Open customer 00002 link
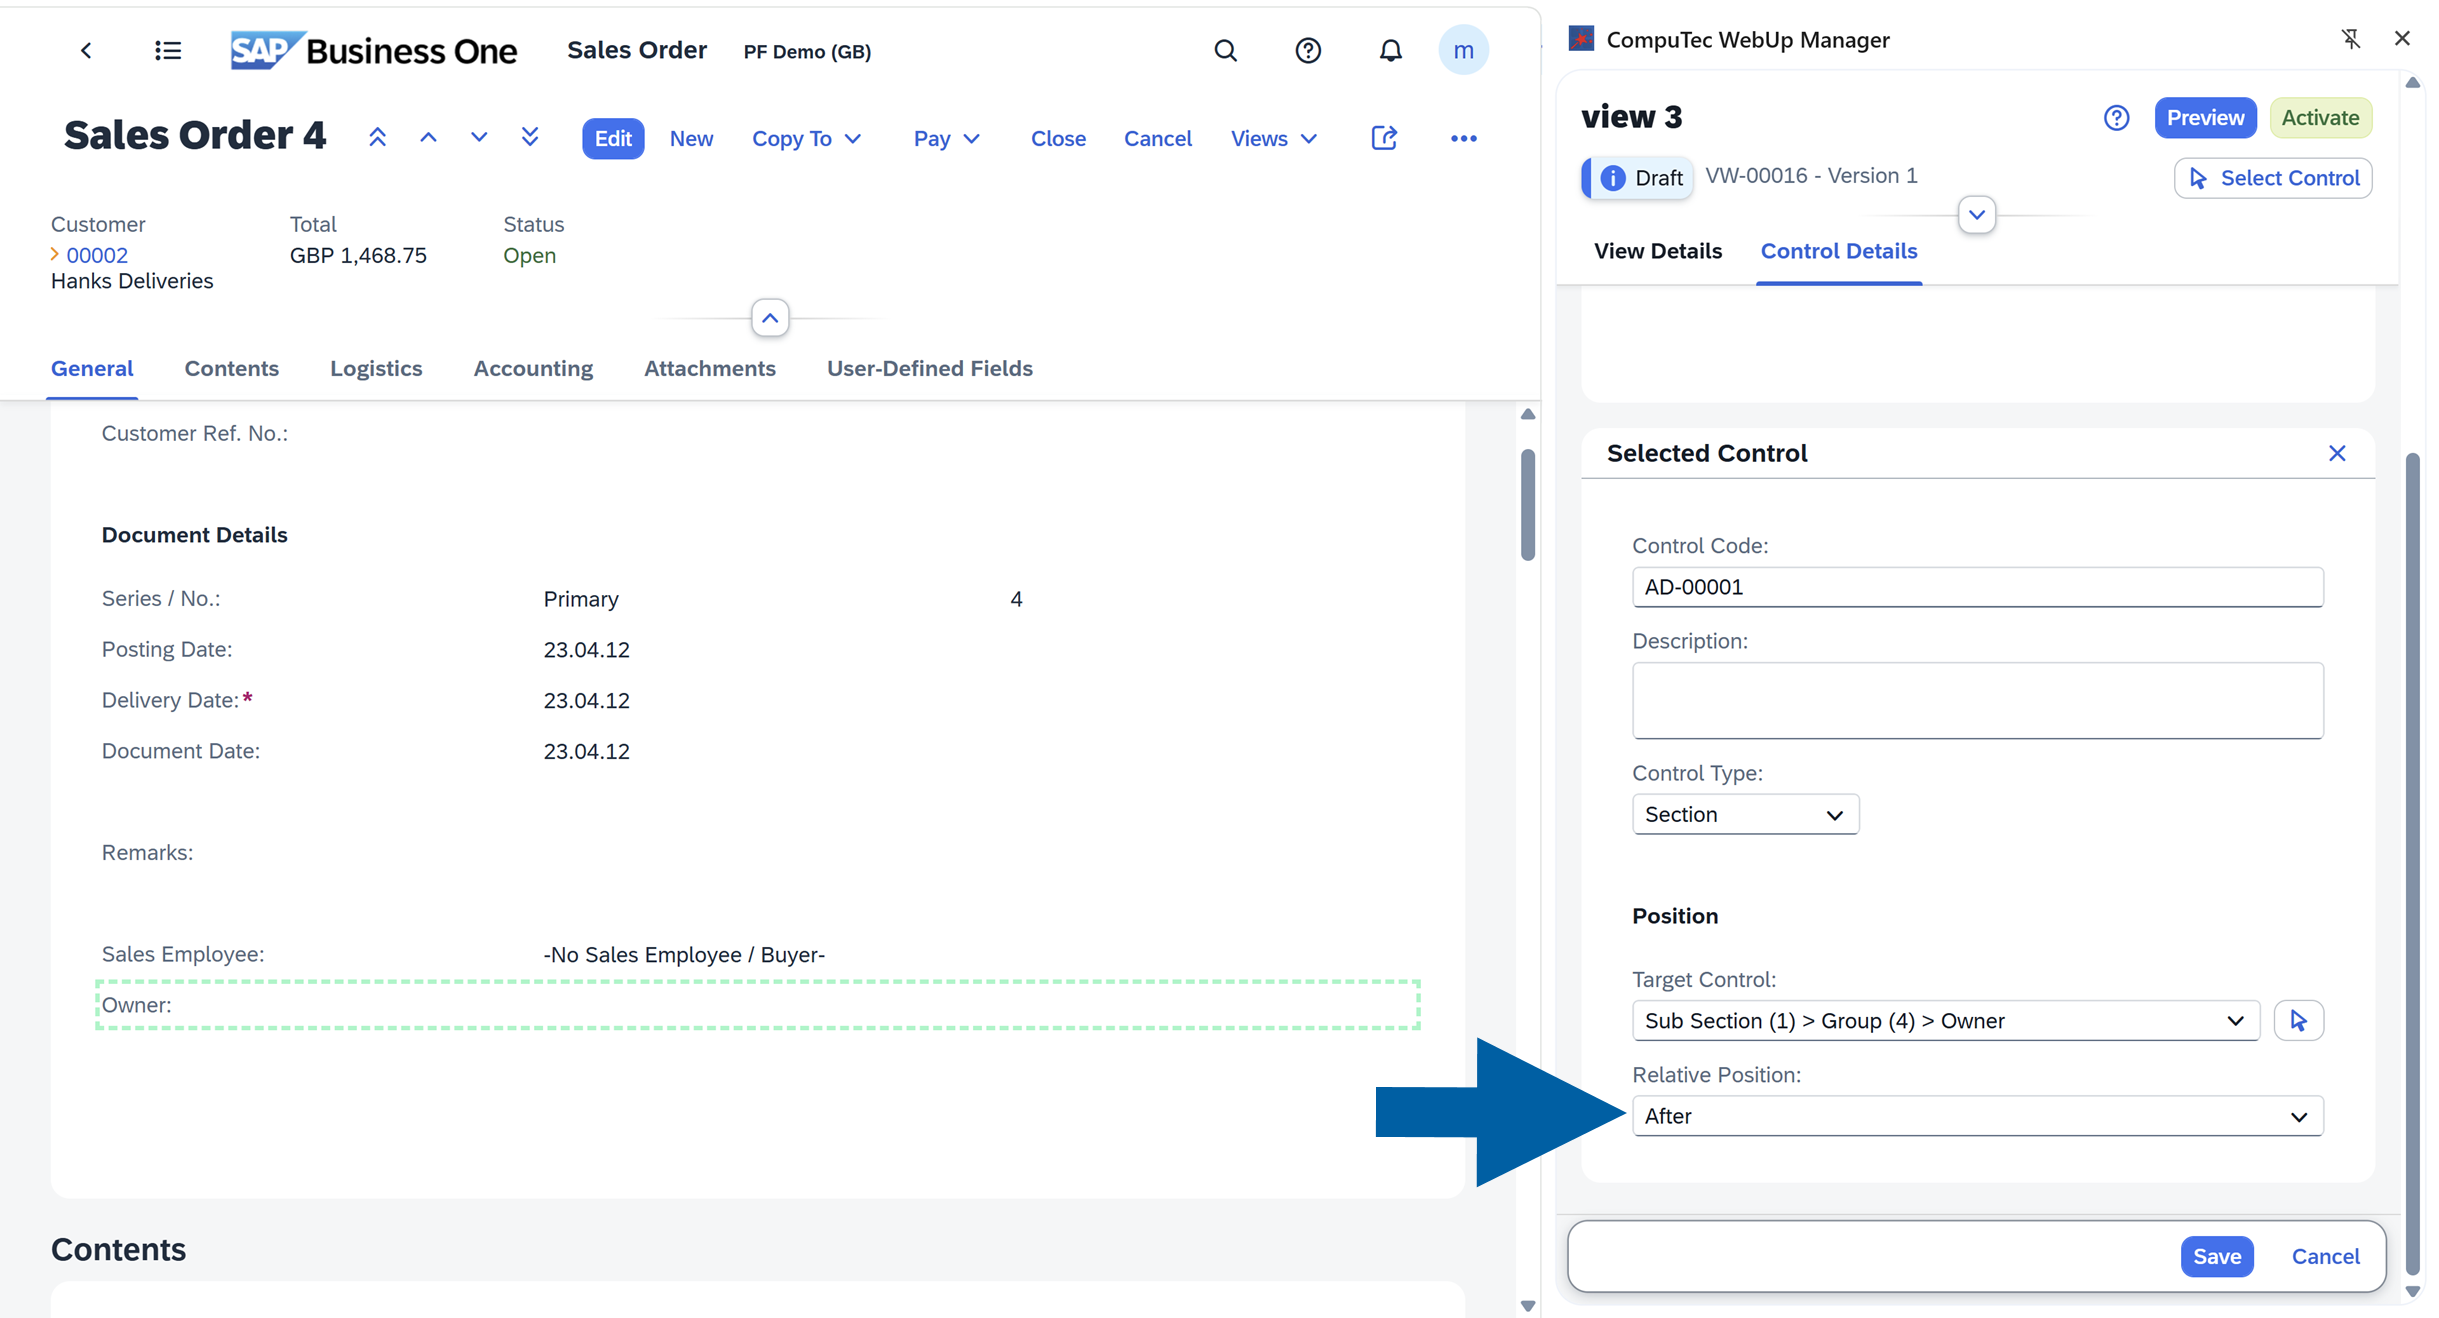The width and height of the screenshot is (2439, 1318). point(97,255)
